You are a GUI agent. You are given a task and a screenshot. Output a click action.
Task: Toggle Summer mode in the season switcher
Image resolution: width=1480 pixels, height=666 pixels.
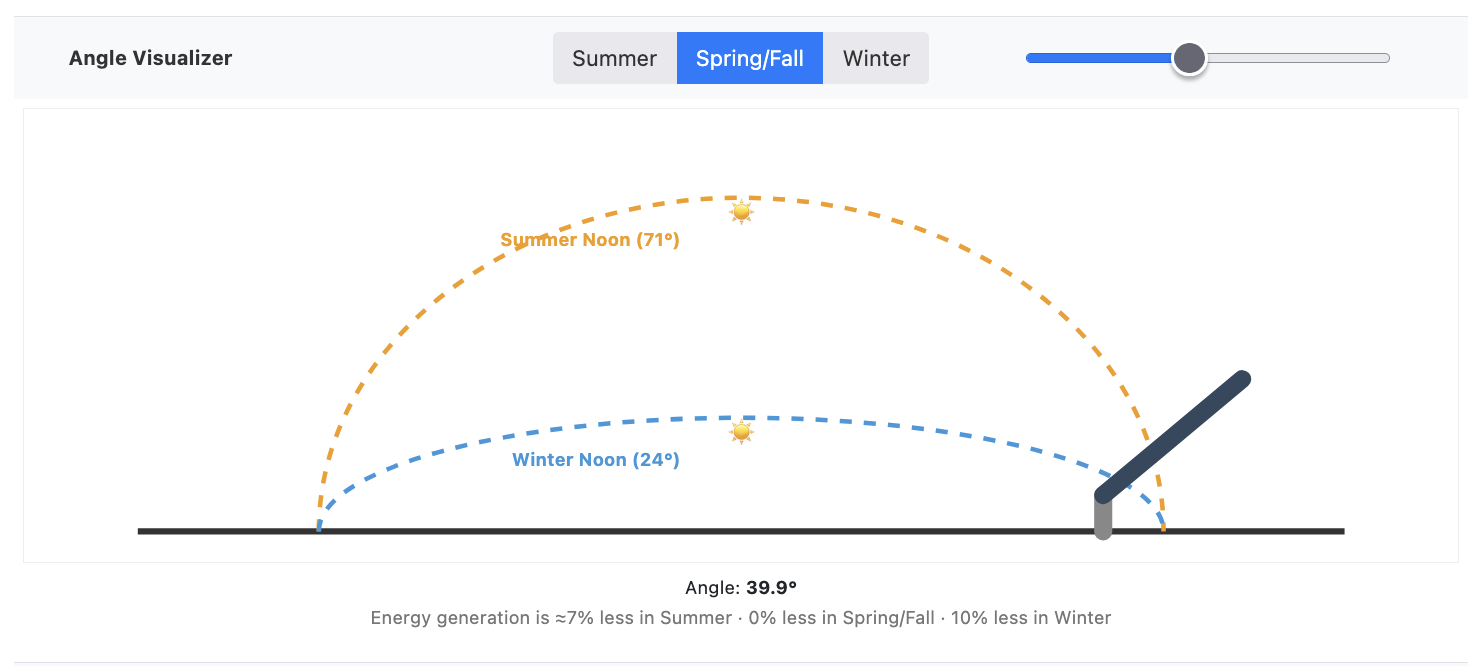[614, 58]
